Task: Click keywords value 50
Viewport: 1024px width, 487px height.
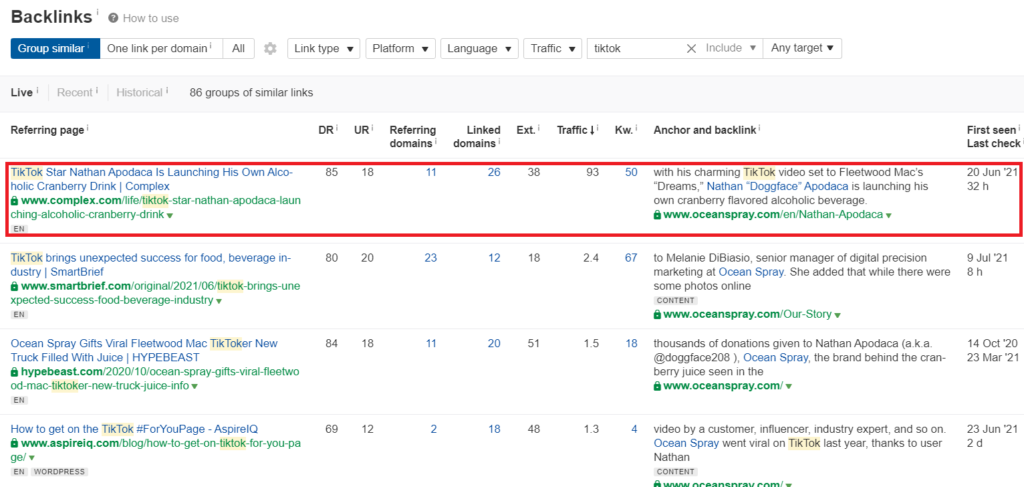Action: [631, 172]
